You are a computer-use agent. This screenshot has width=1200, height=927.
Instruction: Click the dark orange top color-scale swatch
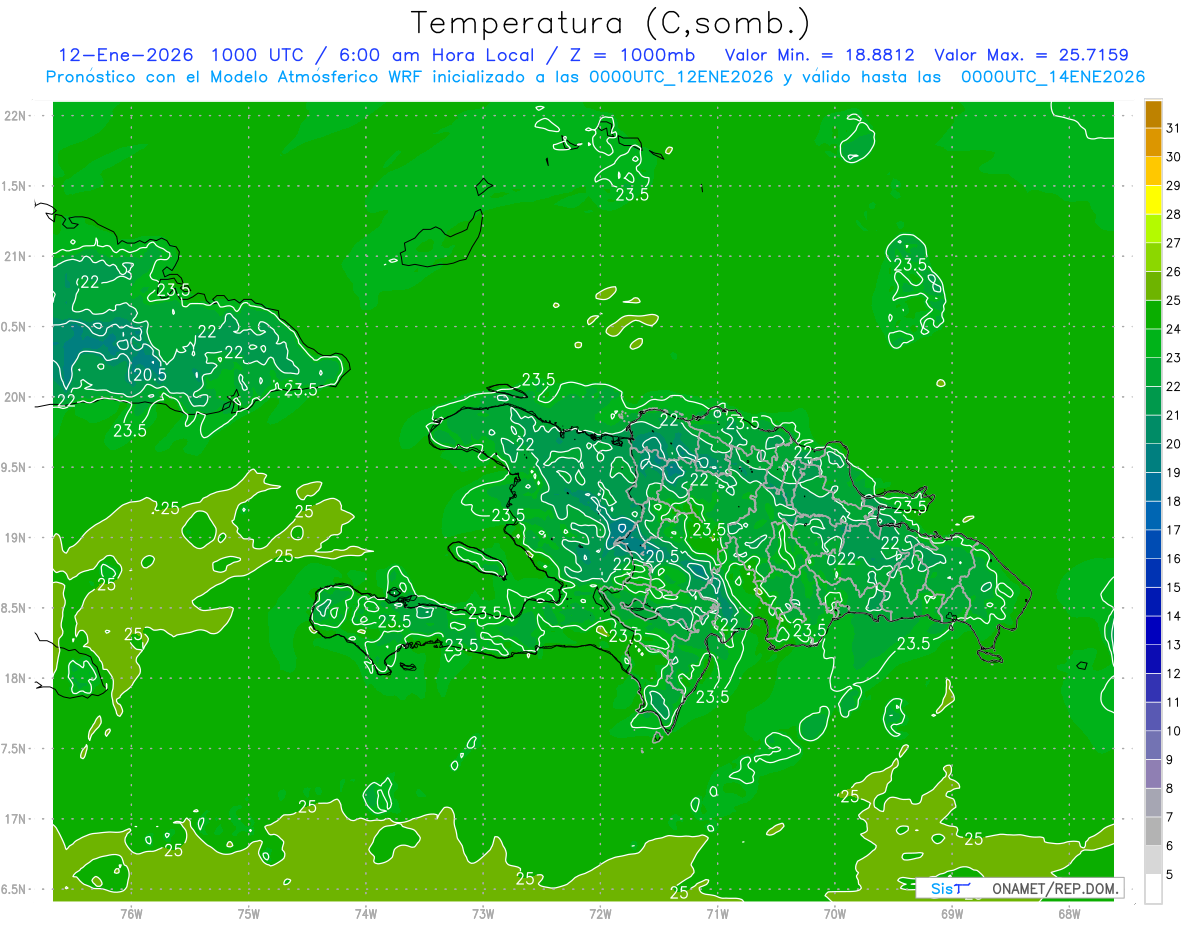point(1153,115)
